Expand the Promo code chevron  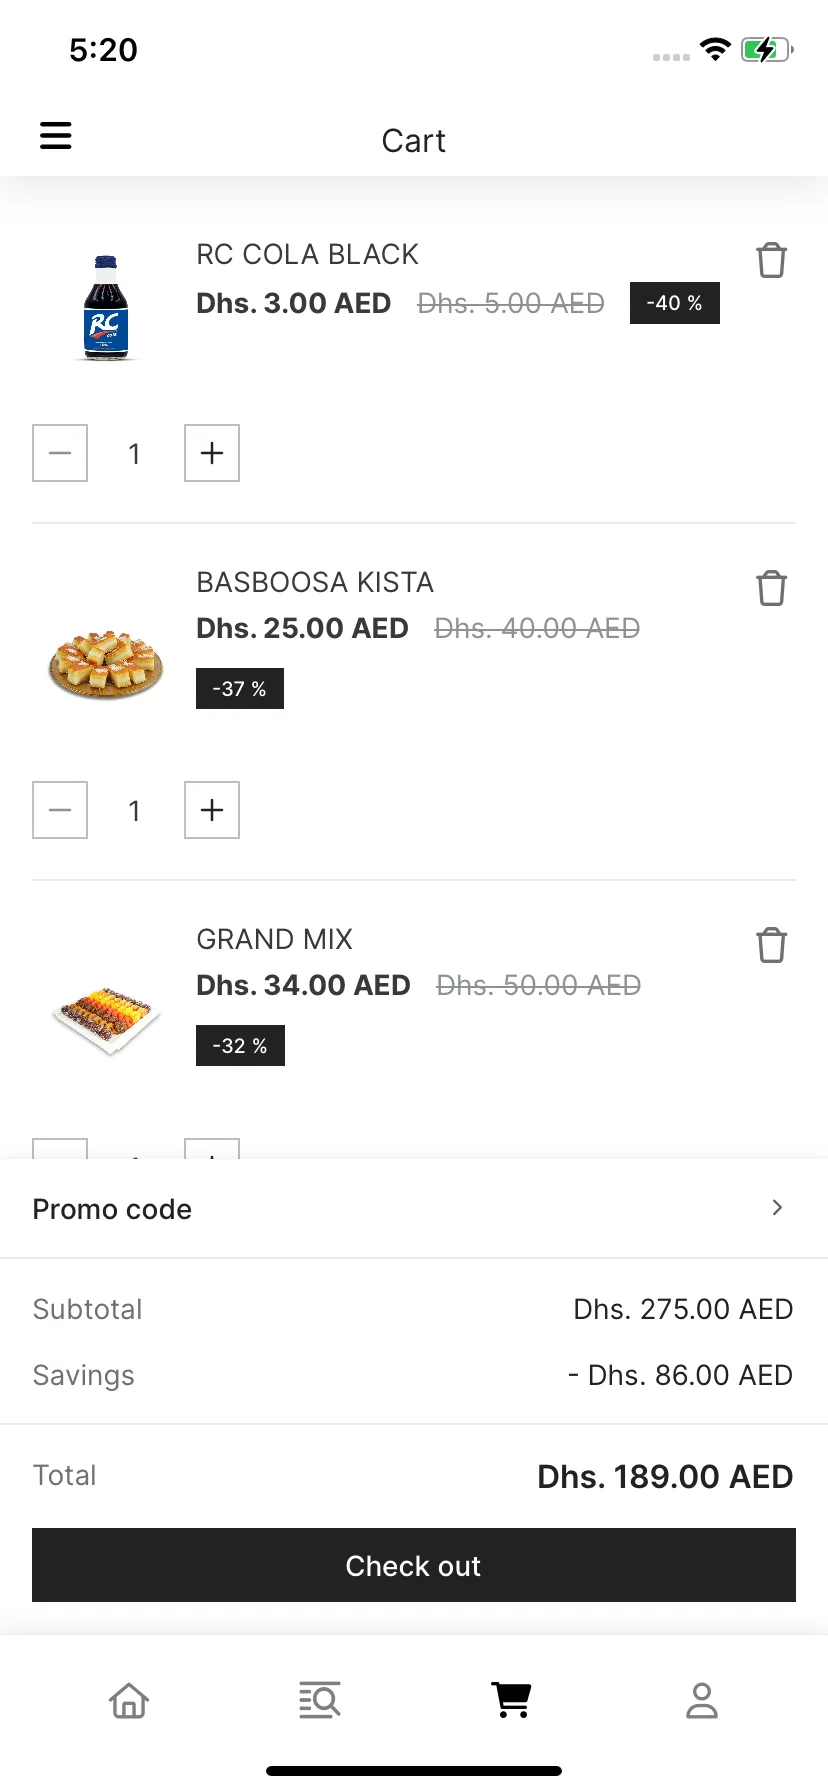click(777, 1208)
